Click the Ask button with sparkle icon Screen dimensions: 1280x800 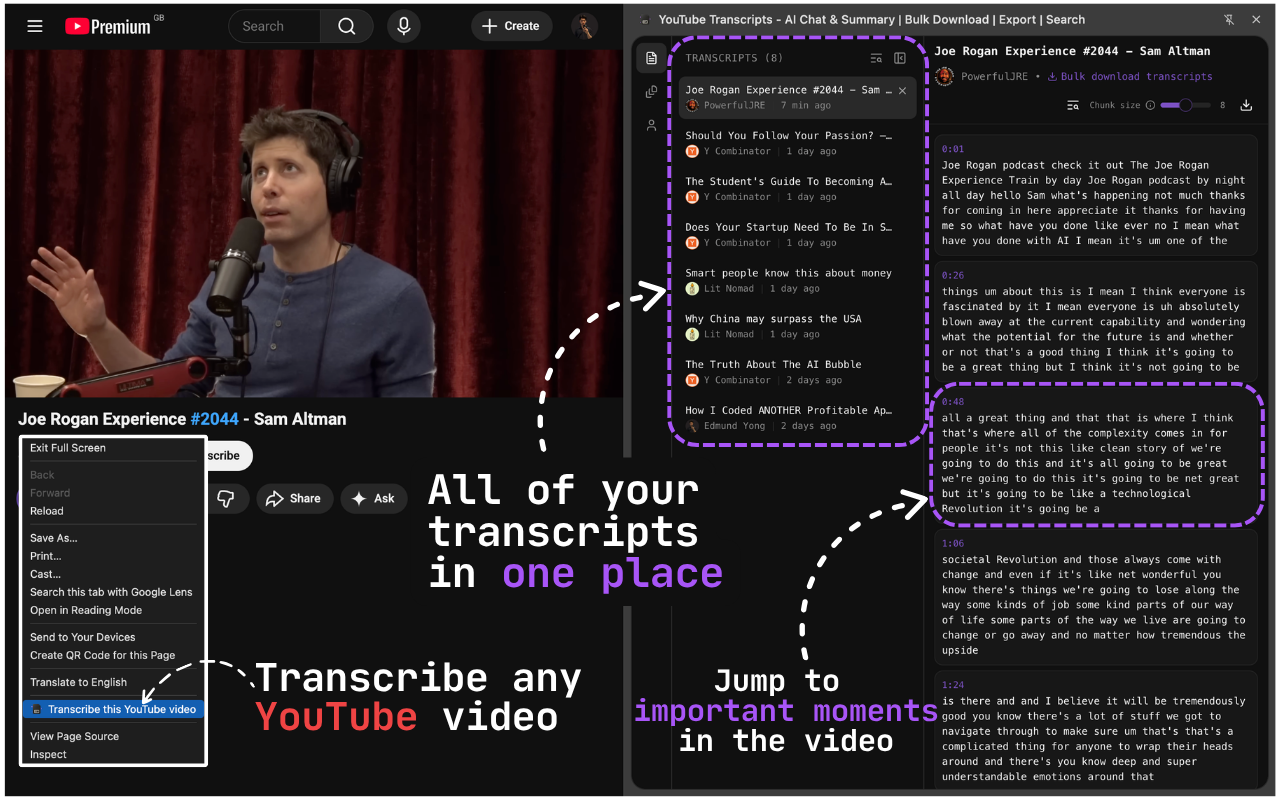pos(373,498)
